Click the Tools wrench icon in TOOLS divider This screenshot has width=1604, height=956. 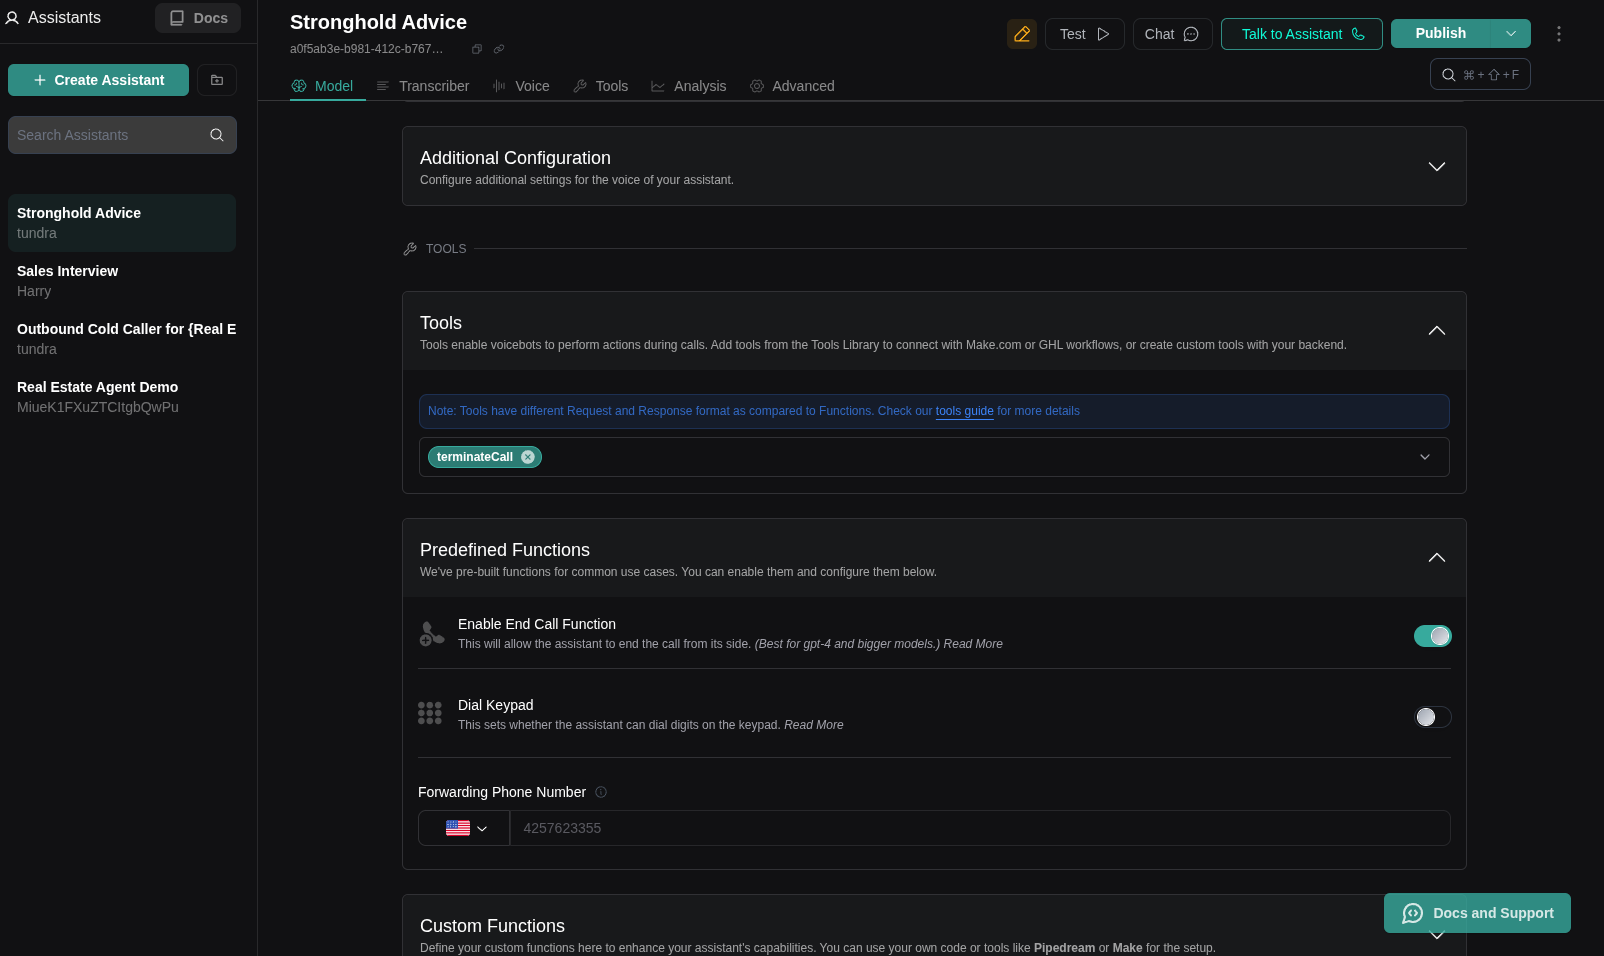click(410, 248)
